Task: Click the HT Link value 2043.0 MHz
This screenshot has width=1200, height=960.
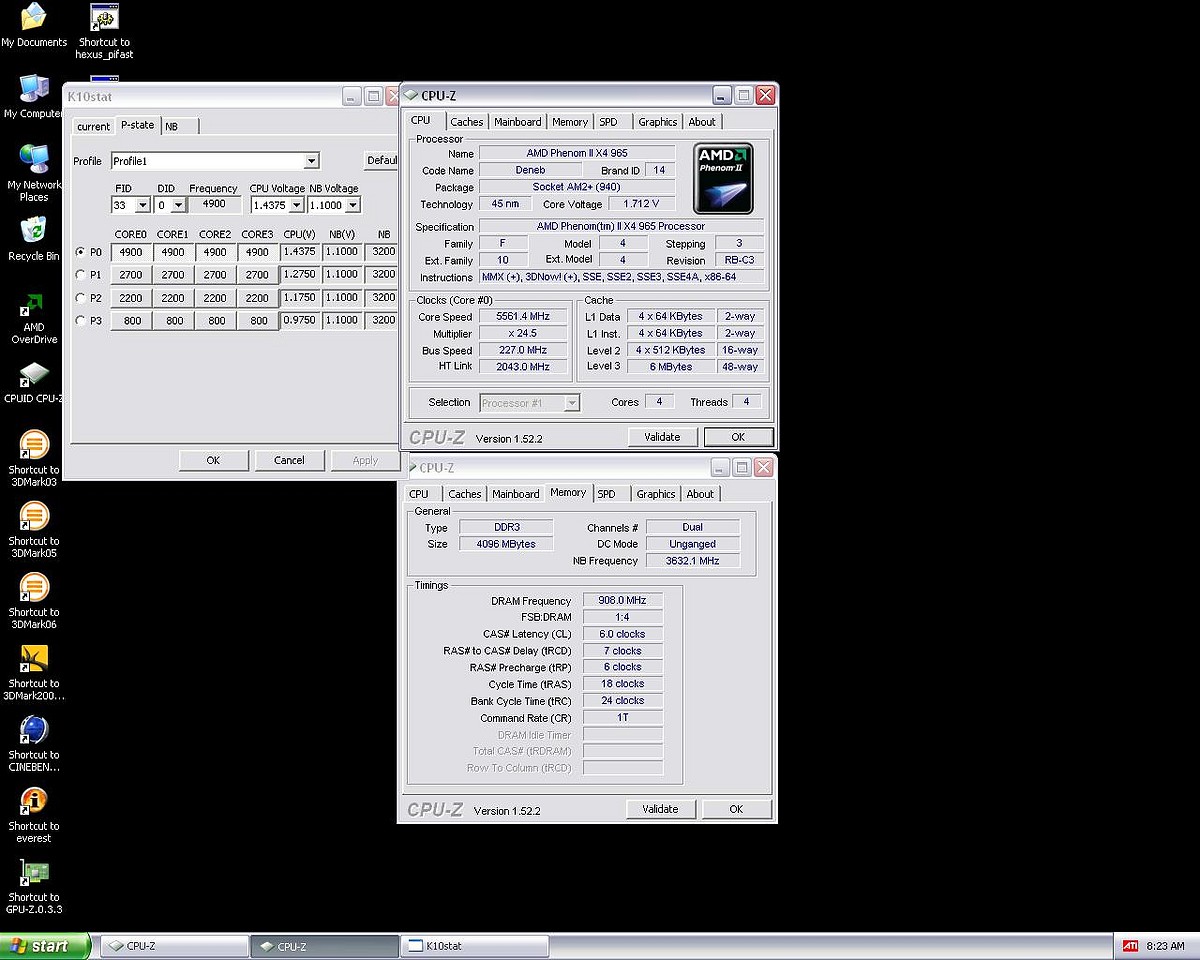Action: [525, 367]
